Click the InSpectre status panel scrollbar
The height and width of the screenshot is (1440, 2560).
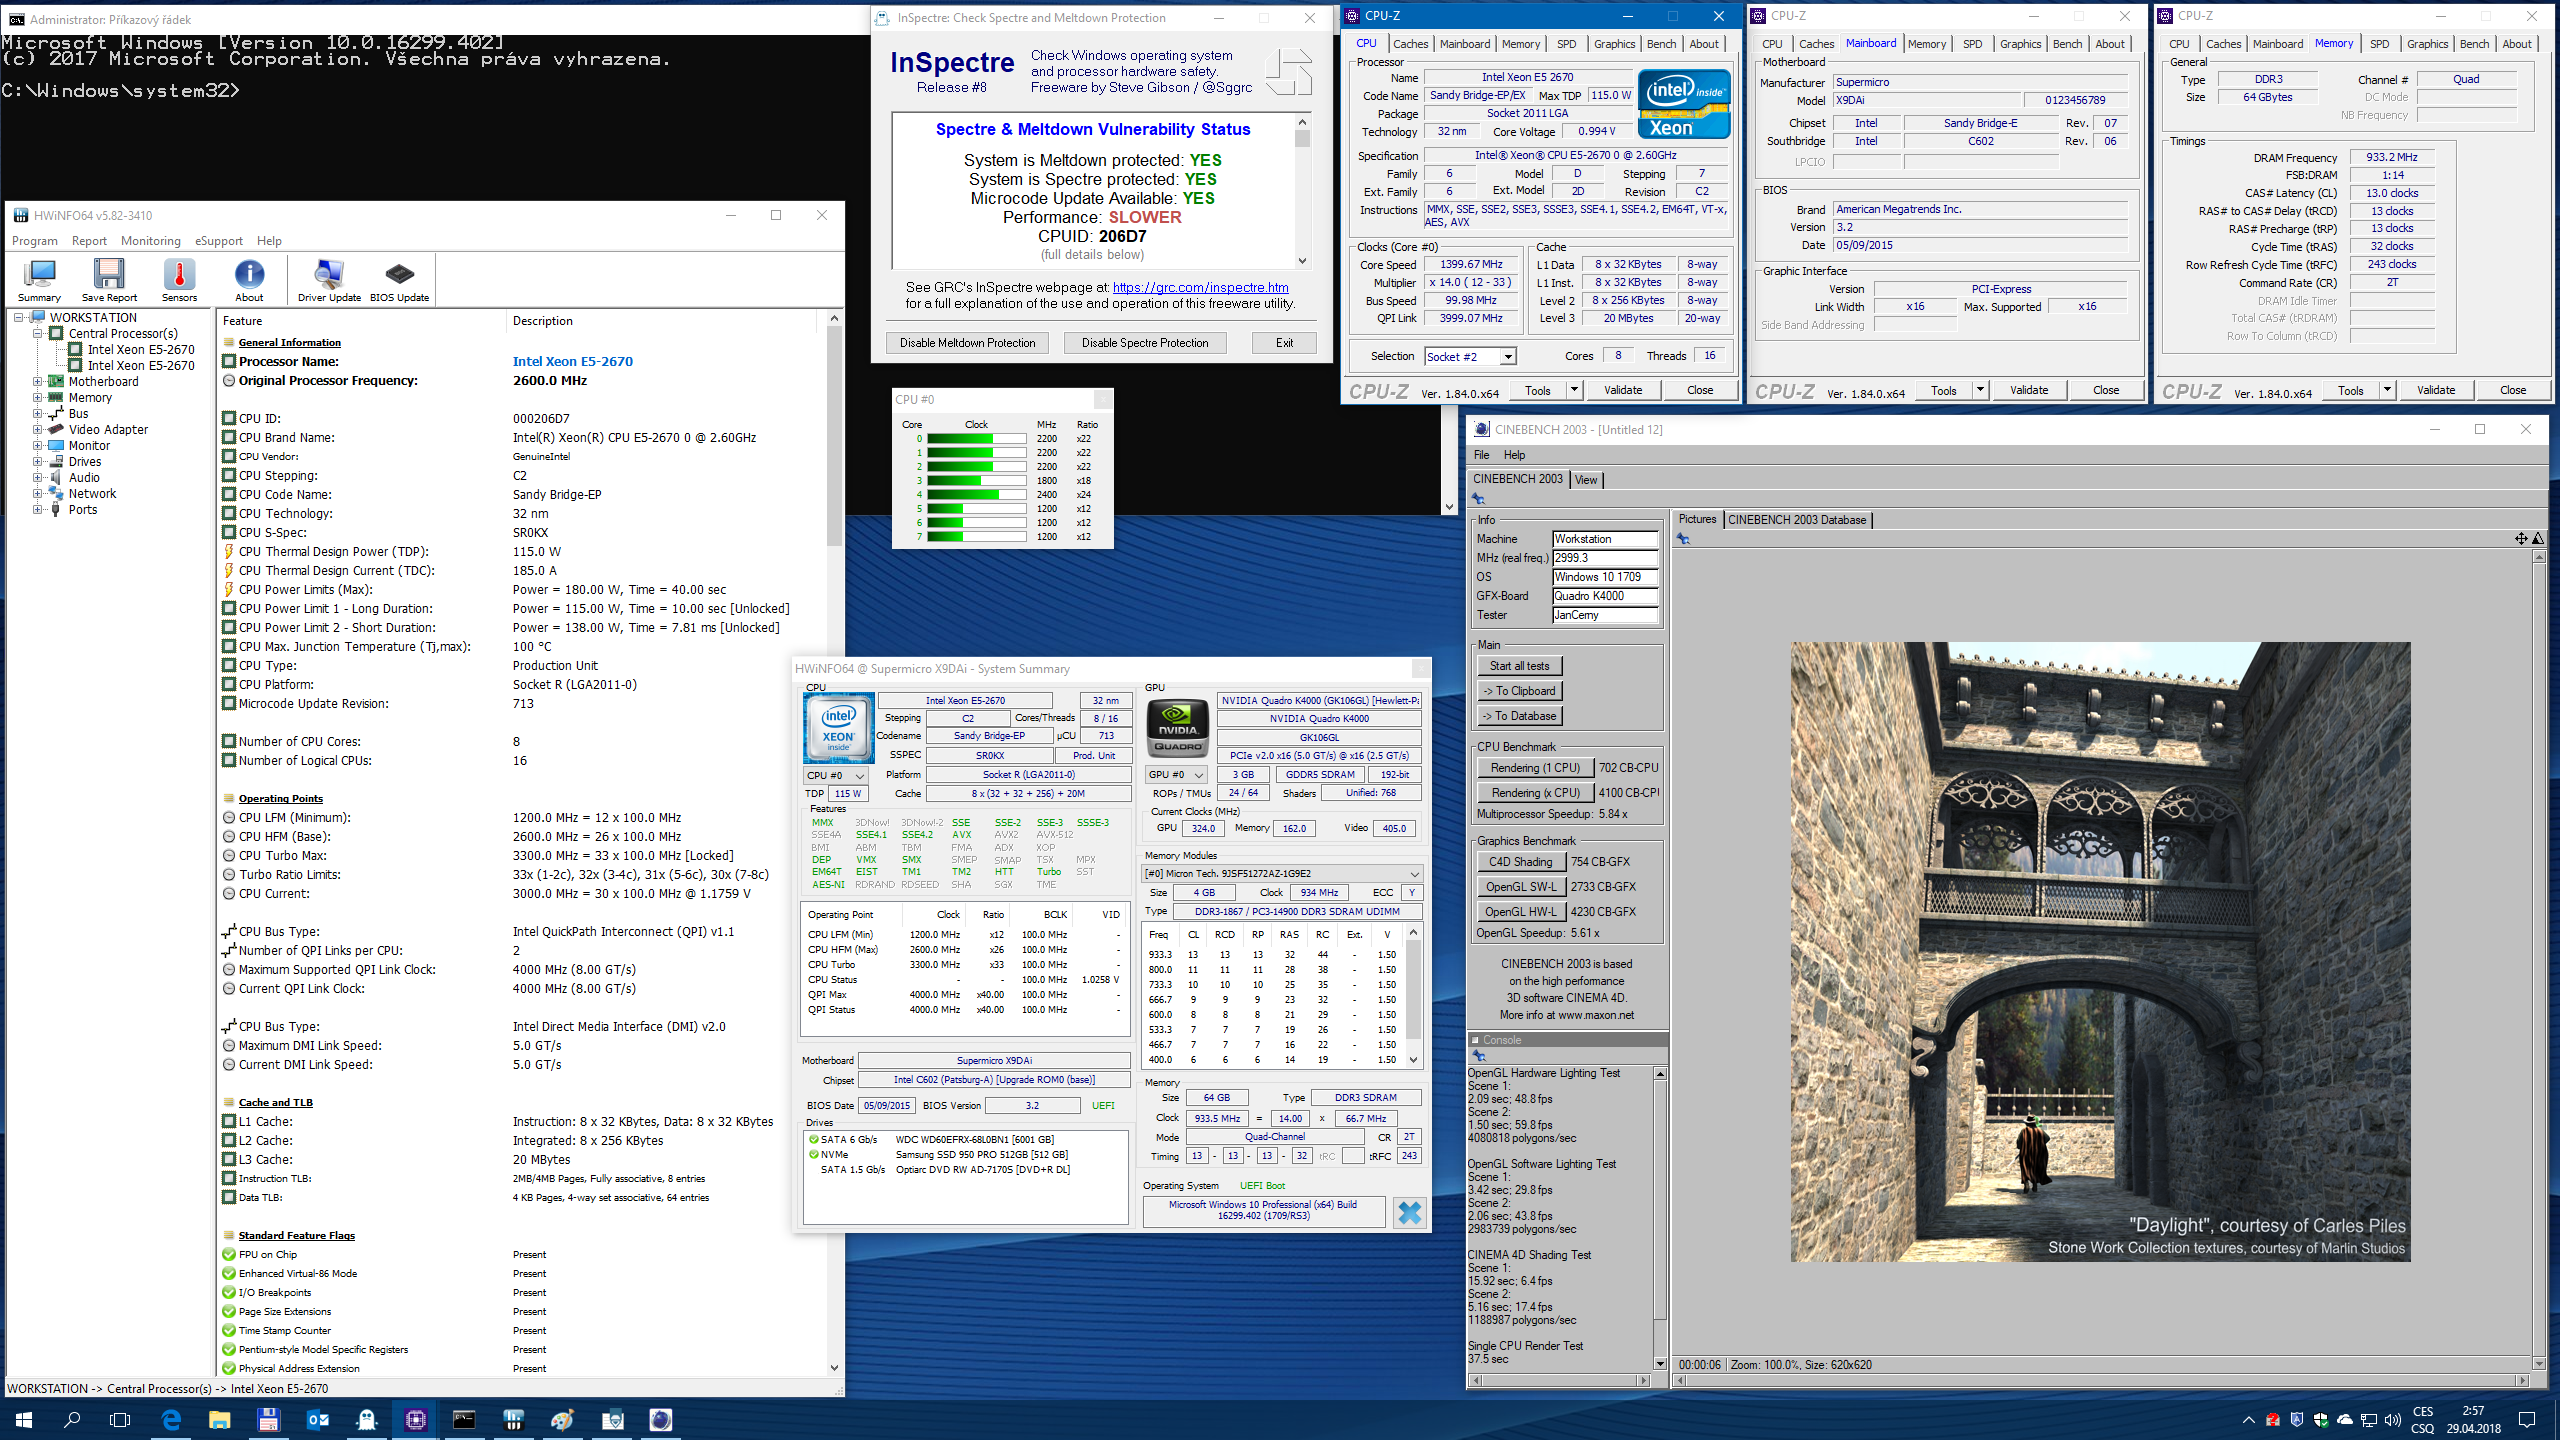click(1302, 190)
